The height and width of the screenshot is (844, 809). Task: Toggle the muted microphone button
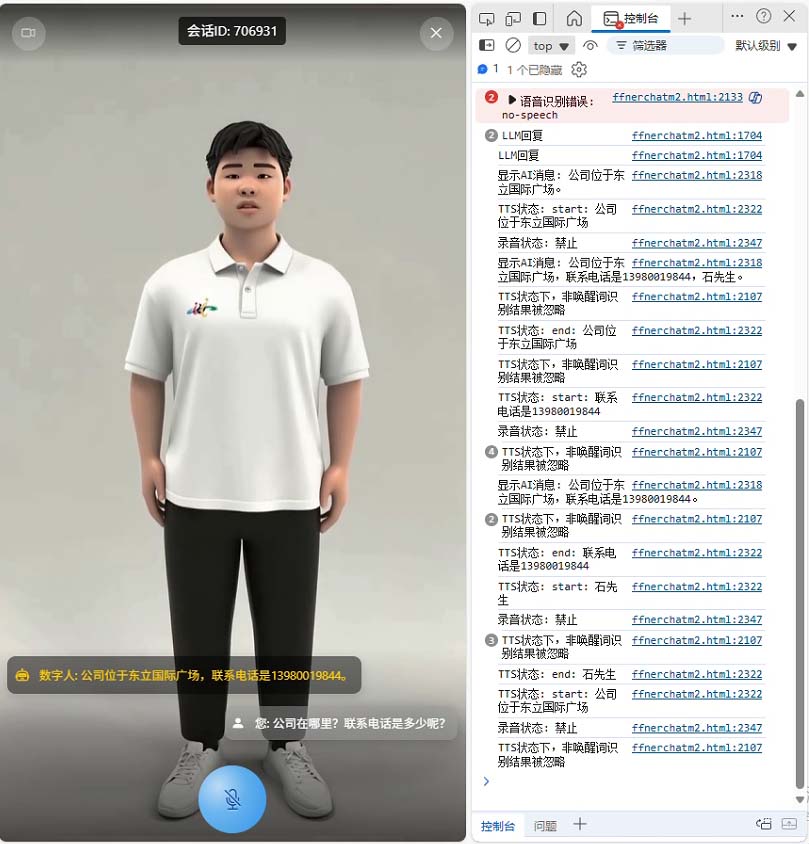pos(232,799)
